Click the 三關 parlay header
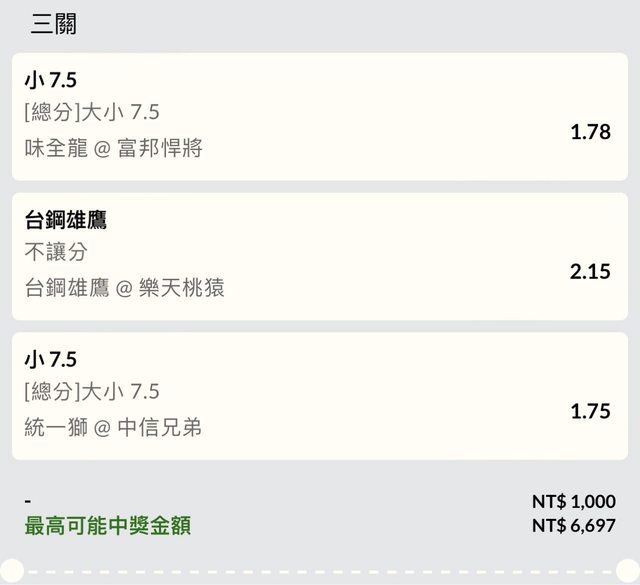 [x=53, y=24]
